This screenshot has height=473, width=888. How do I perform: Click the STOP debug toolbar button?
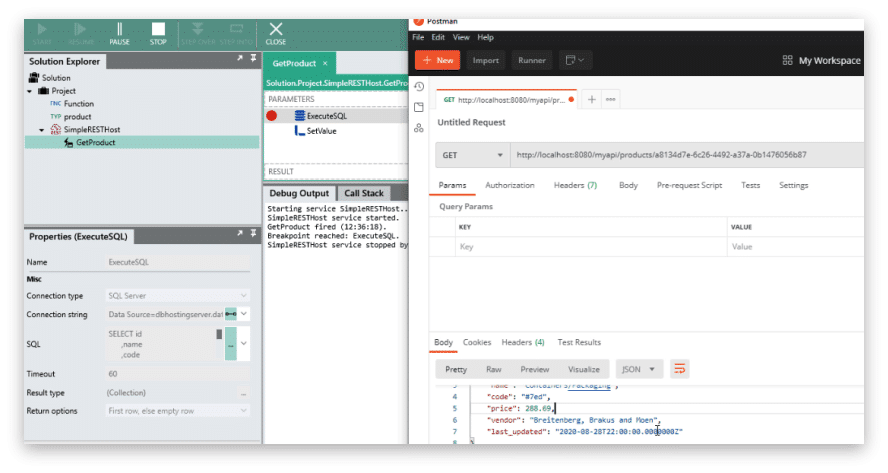point(158,34)
